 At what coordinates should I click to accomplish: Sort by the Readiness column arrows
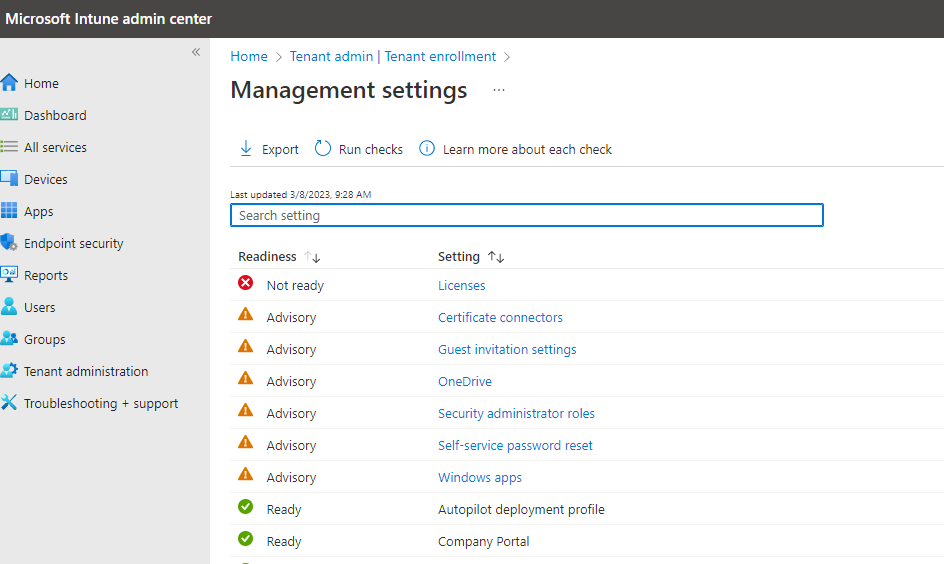312,257
